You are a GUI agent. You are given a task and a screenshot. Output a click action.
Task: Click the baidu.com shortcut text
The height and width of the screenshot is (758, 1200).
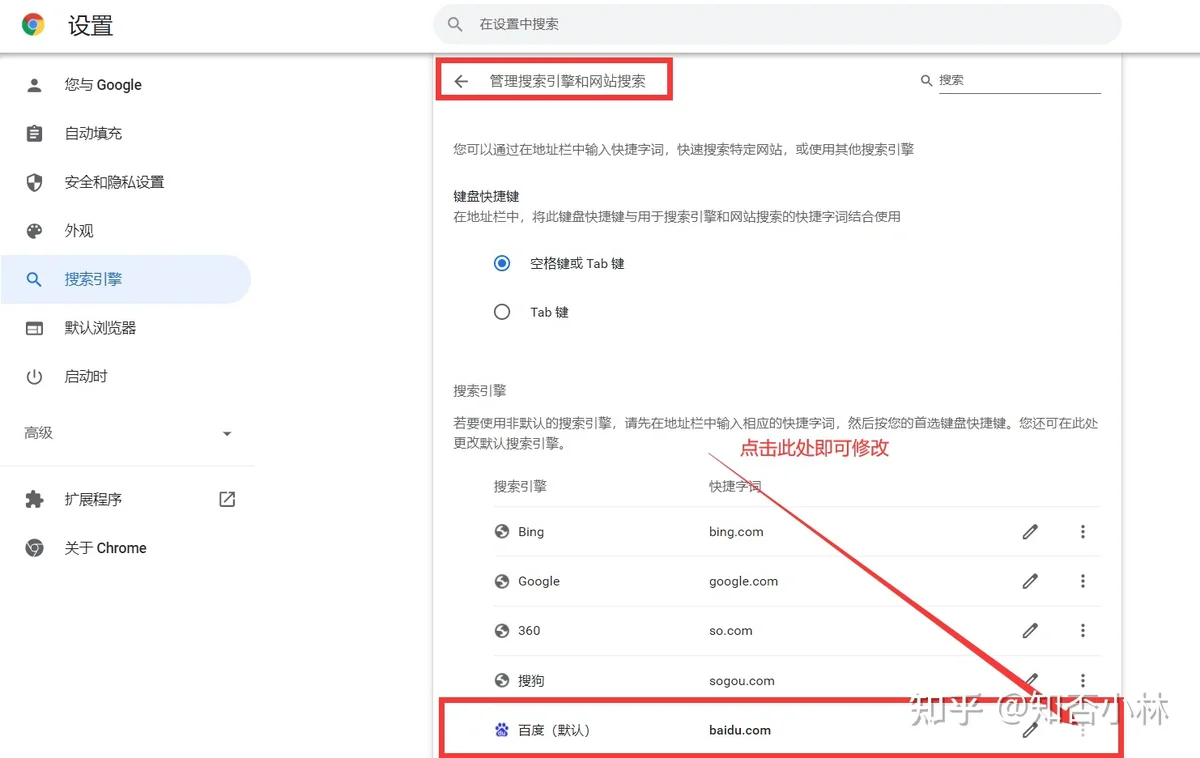click(740, 730)
